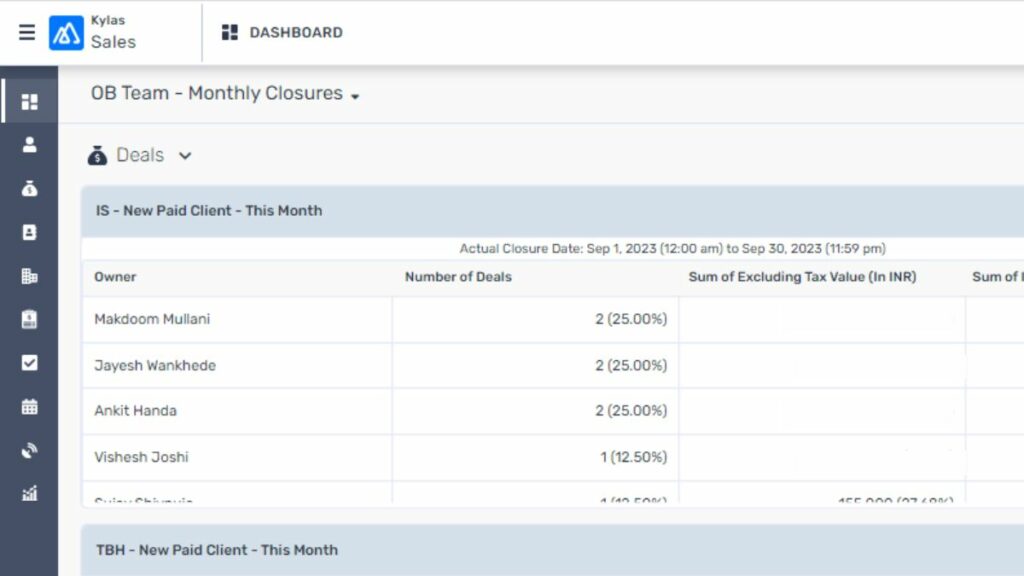Open the Leads contact-card icon in sidebar
The image size is (1024, 576).
(x=30, y=232)
